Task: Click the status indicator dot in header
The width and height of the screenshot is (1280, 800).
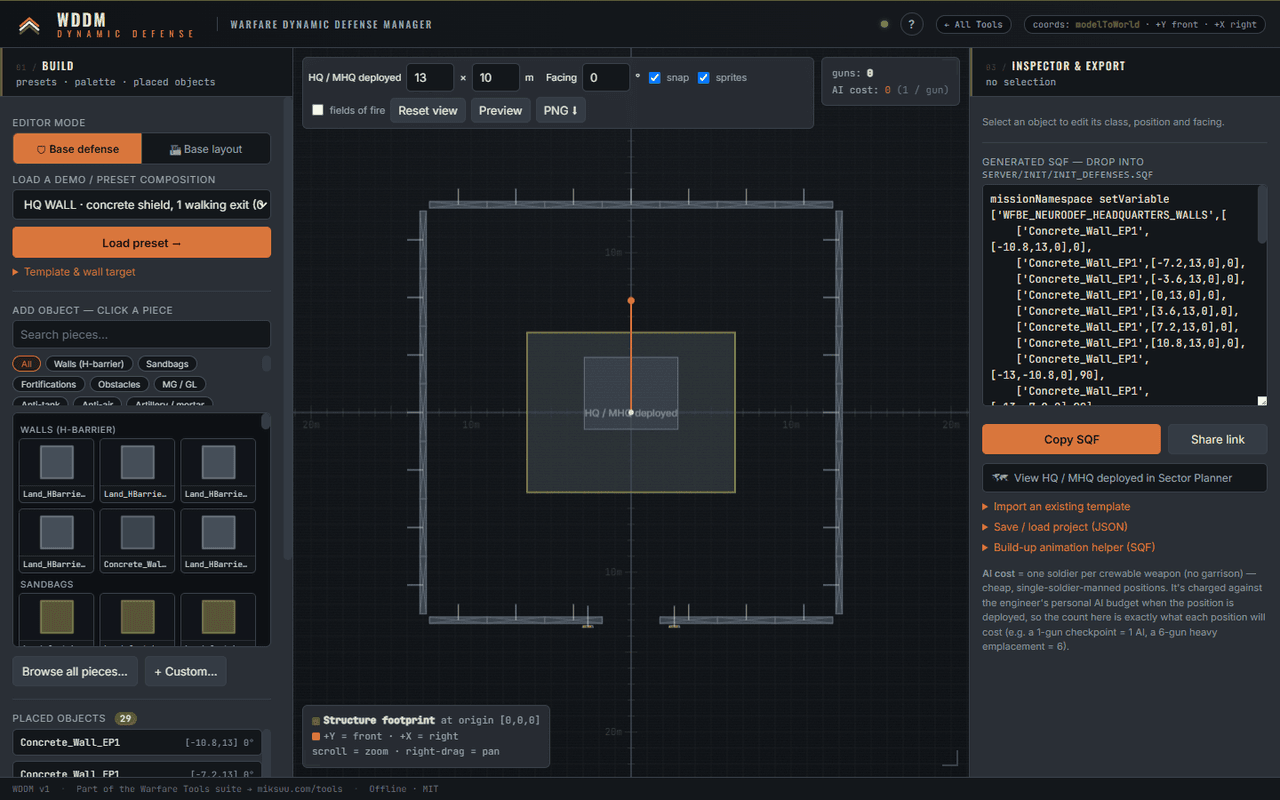Action: point(883,25)
